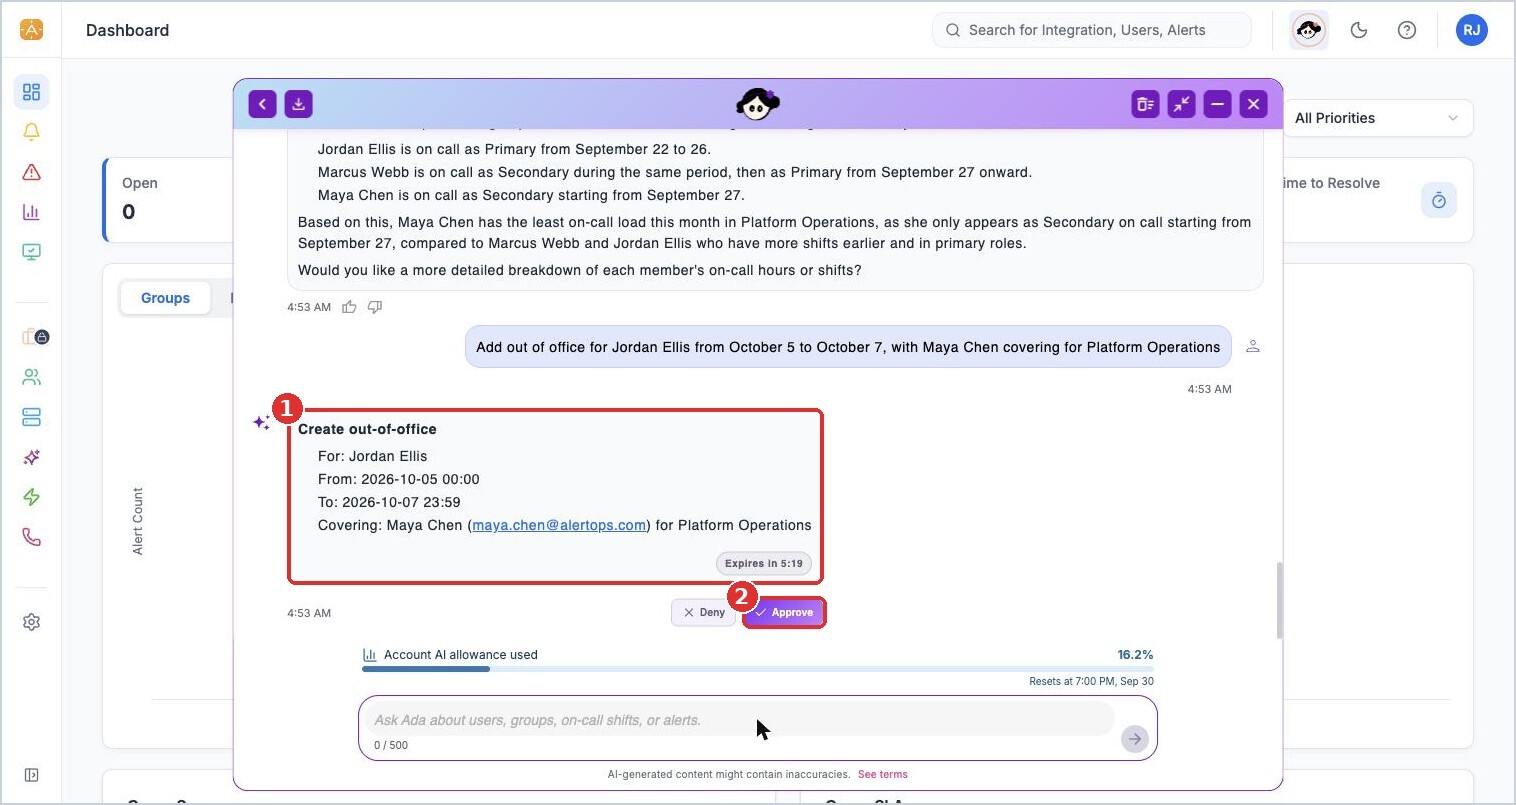Close the Ada chat panel
Screen dimensions: 1516x805
point(1254,104)
